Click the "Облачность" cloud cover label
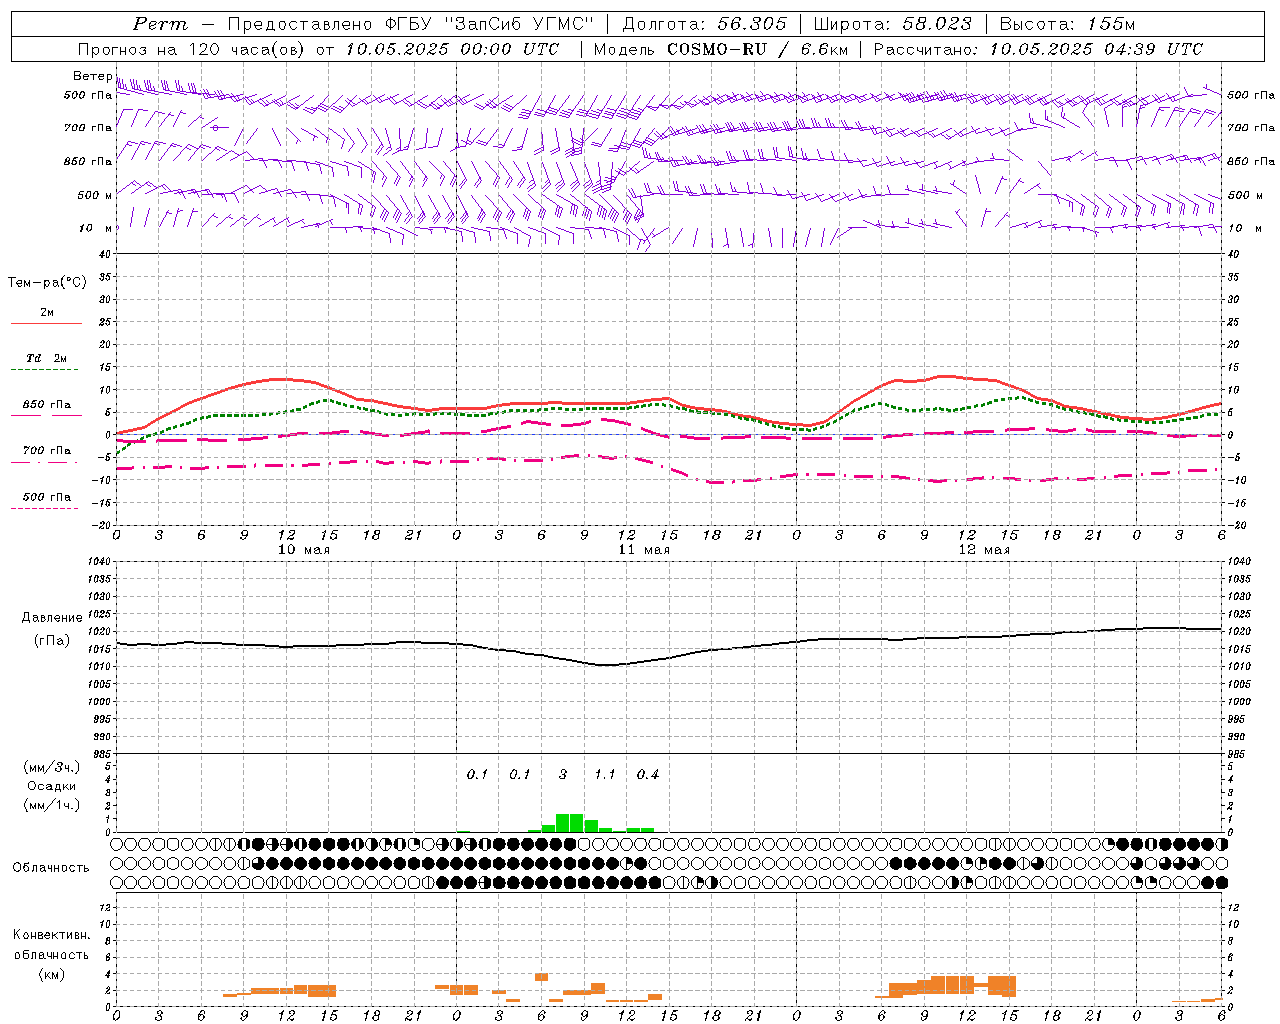Viewport: 1280px width, 1024px height. [x=51, y=867]
